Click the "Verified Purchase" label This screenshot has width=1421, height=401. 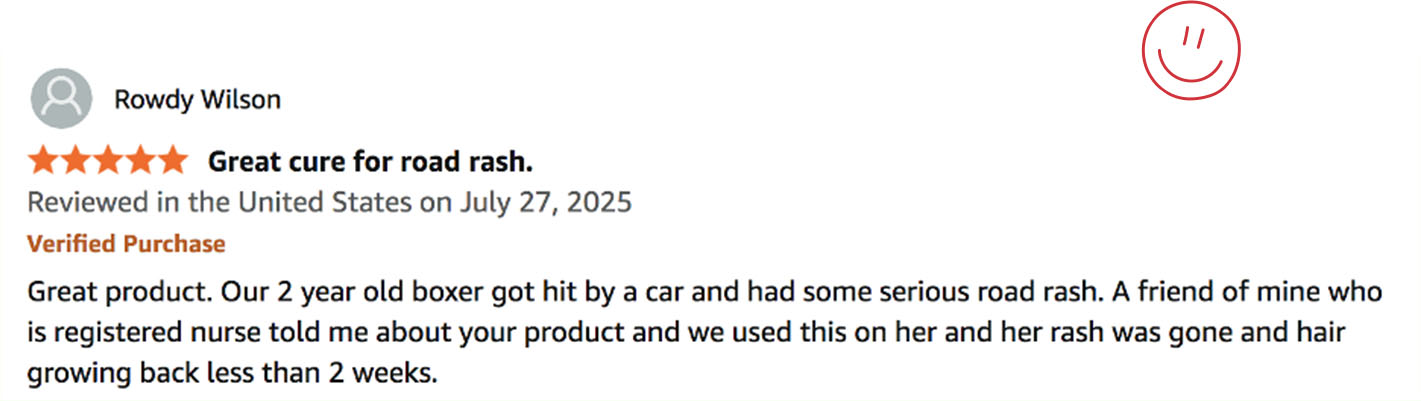[126, 244]
